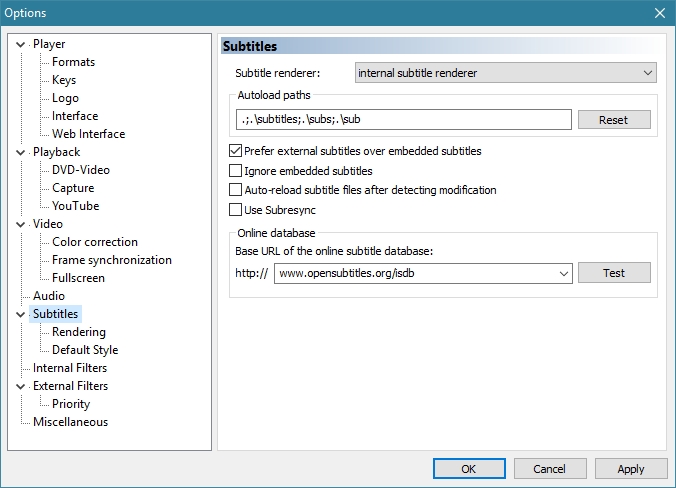Click the Cancel button
Screen dimensions: 676x488
point(549,468)
